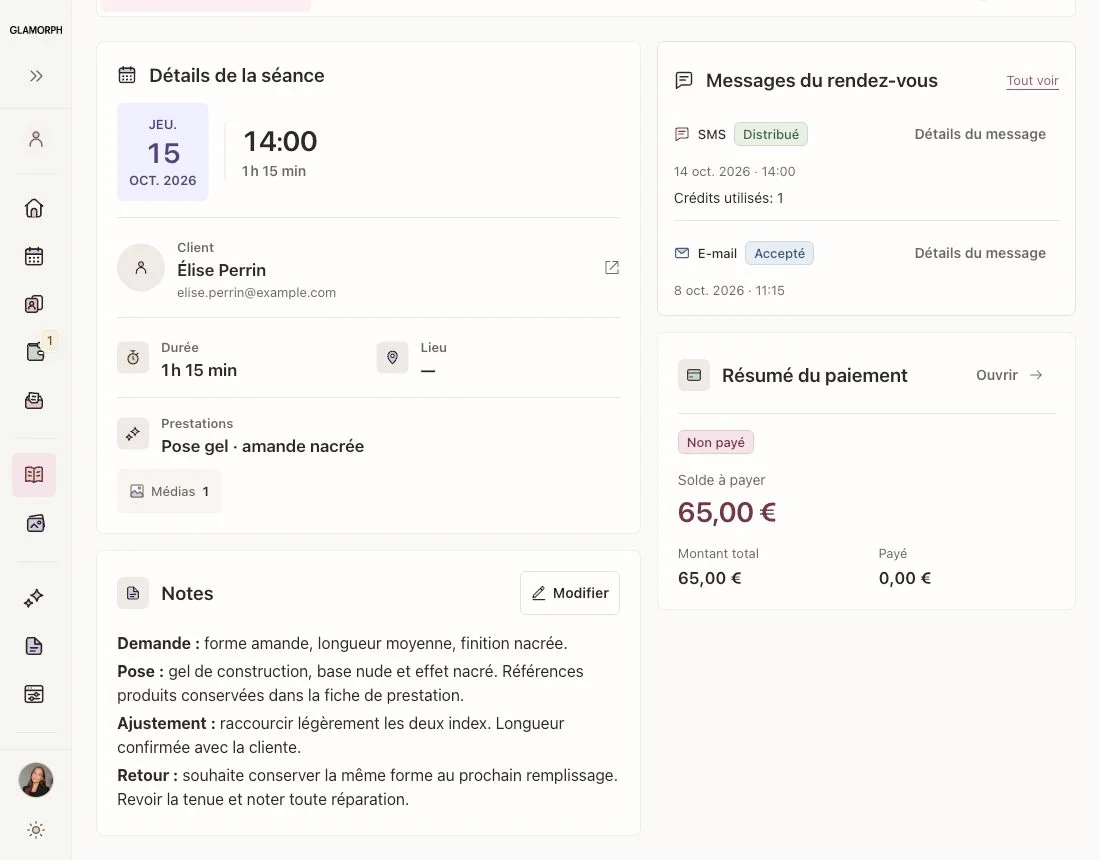Click the service Pose gel · amande nacrée
1100x860 pixels.
(x=262, y=446)
